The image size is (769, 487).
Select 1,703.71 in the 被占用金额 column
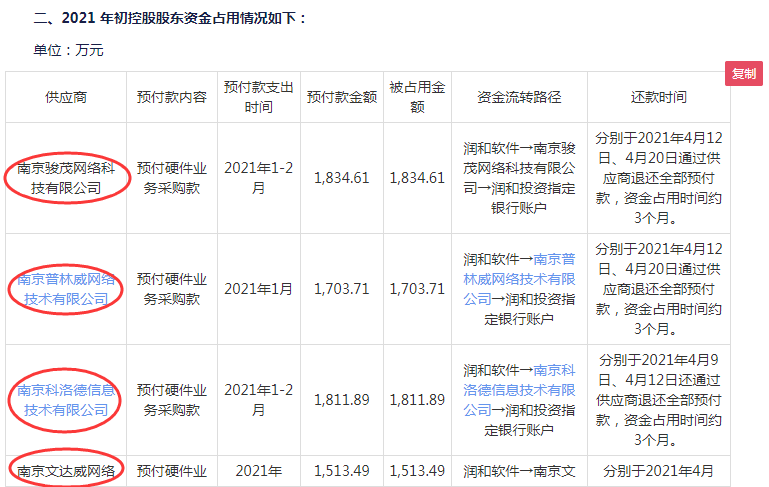(x=416, y=289)
